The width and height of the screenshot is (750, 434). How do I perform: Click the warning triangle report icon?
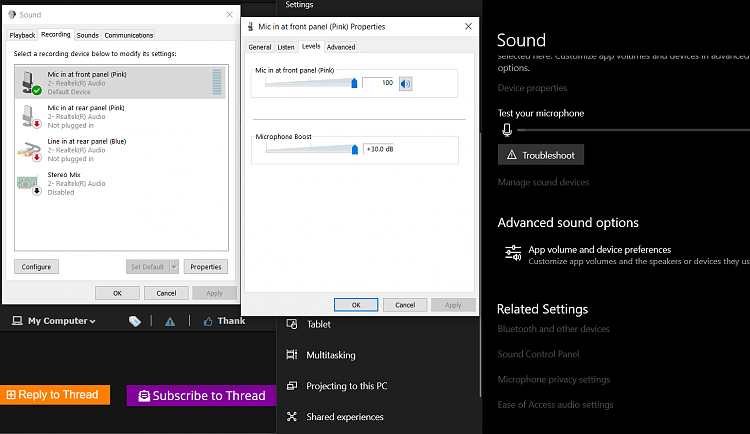coord(170,321)
